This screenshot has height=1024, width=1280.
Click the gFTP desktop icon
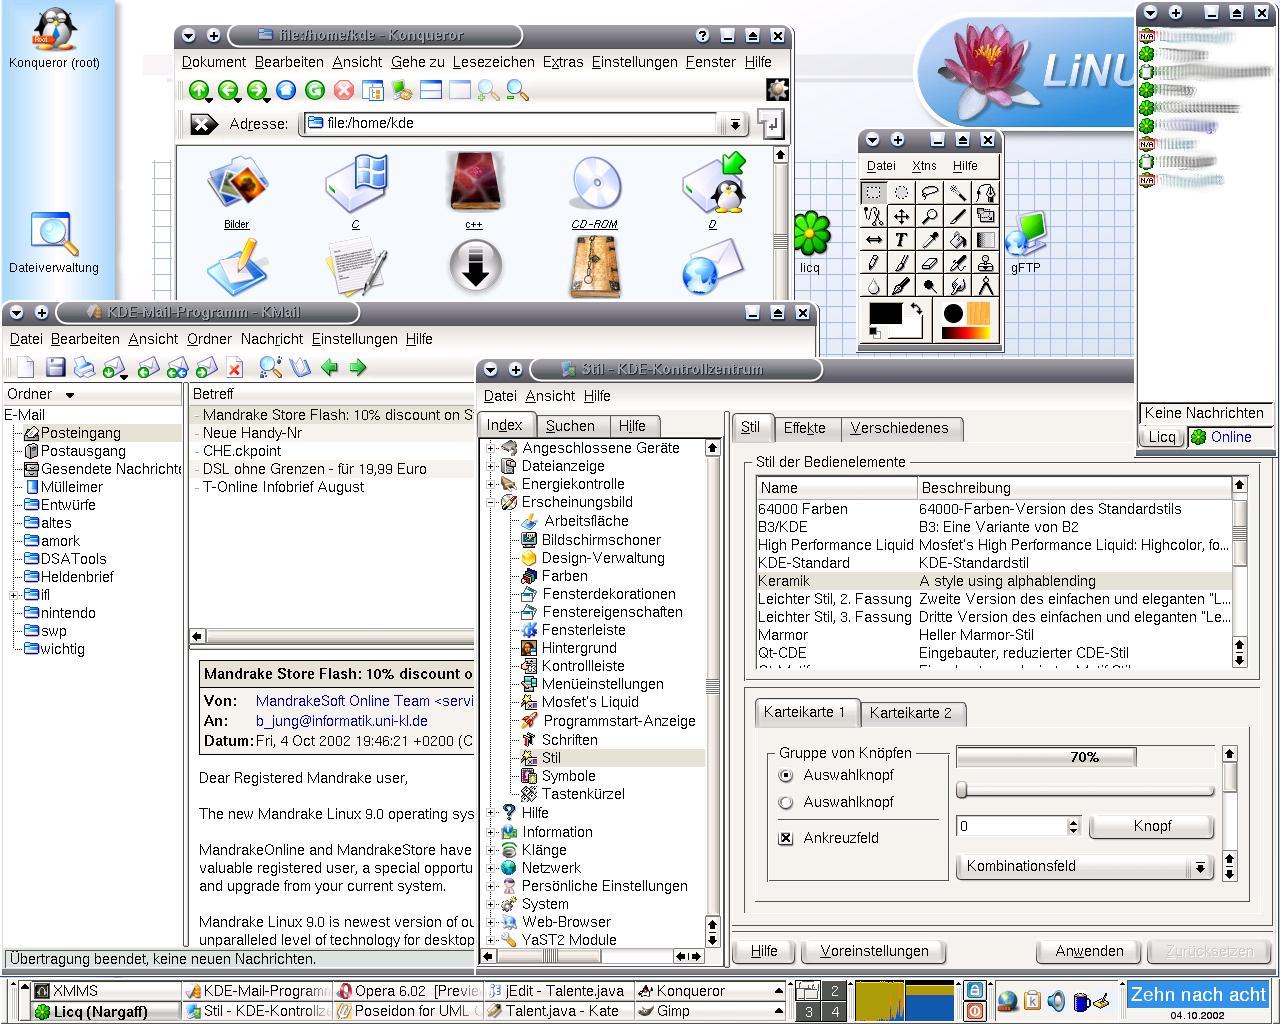(x=1026, y=243)
